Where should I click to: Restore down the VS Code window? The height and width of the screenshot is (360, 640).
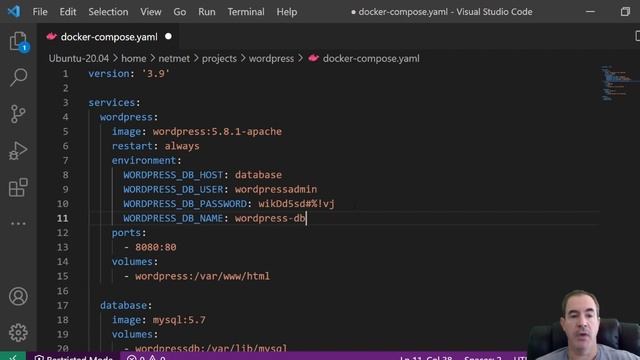[625, 11]
